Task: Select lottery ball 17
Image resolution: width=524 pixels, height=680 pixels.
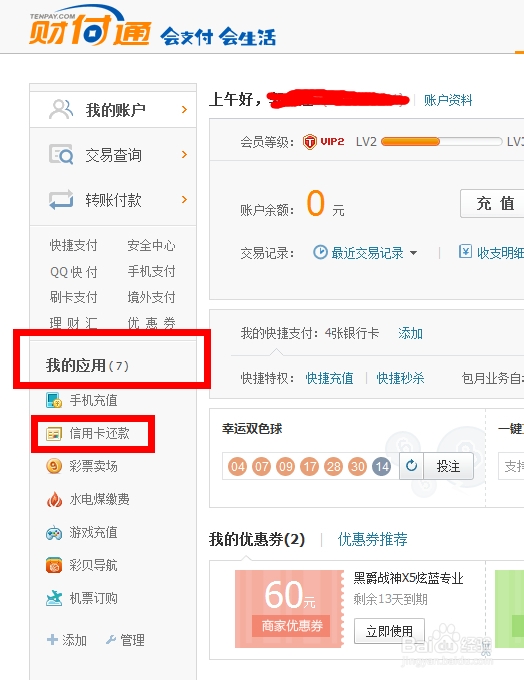Action: [x=310, y=467]
